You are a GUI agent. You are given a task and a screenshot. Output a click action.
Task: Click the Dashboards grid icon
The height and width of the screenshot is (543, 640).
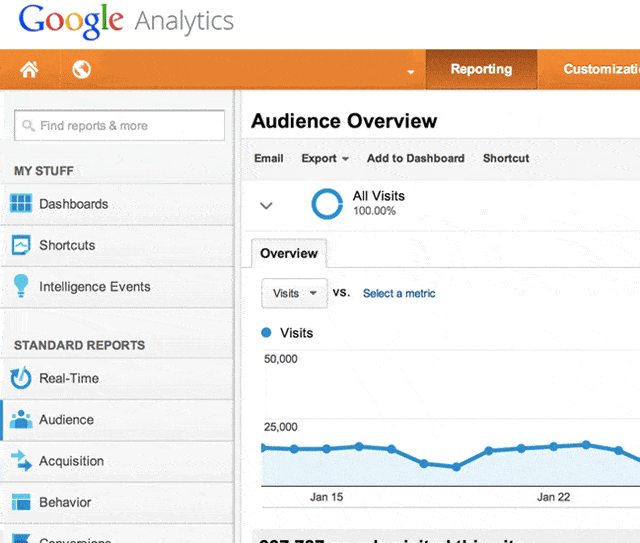pyautogui.click(x=21, y=204)
